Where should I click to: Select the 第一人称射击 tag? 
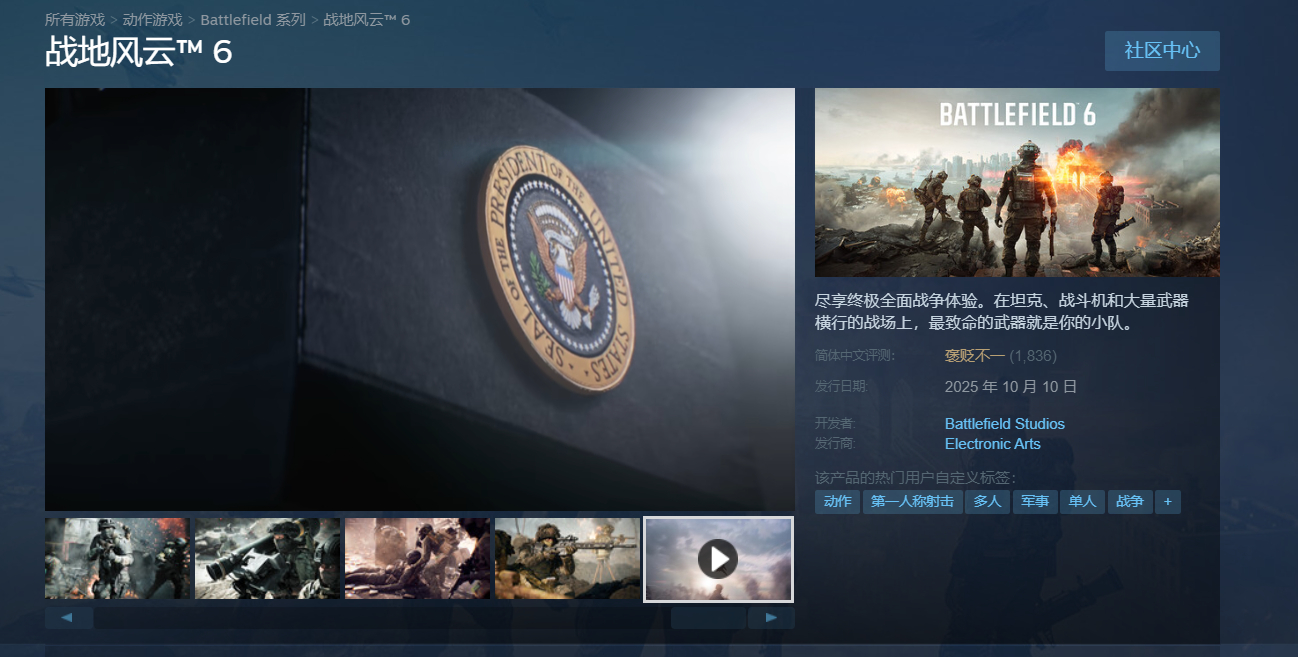coord(912,502)
